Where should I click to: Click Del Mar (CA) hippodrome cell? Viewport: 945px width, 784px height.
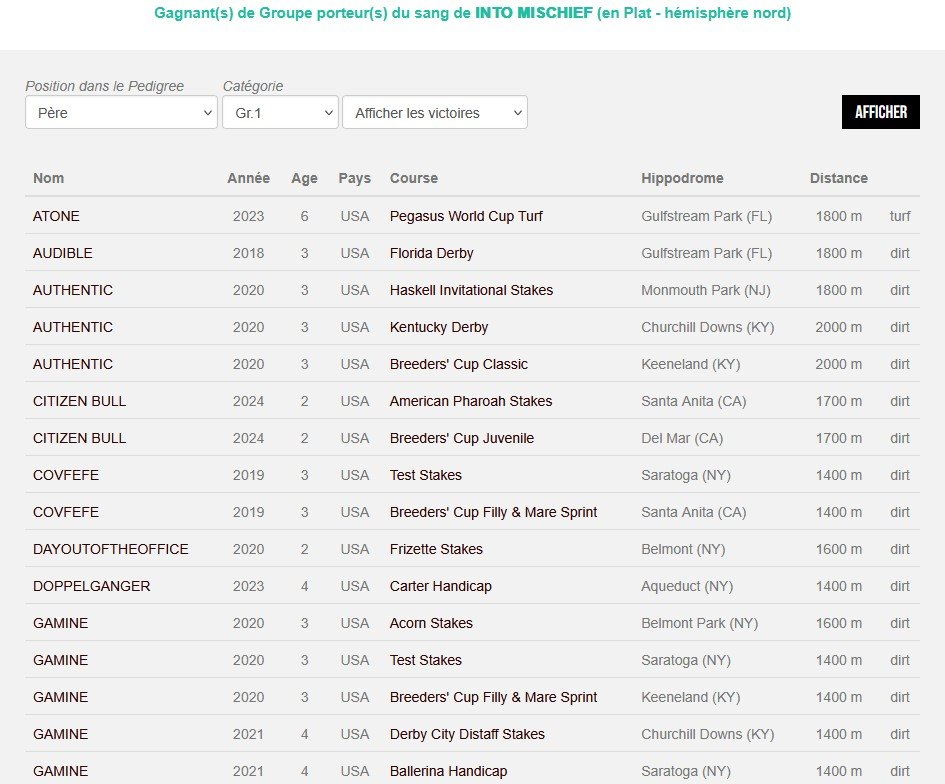point(682,438)
